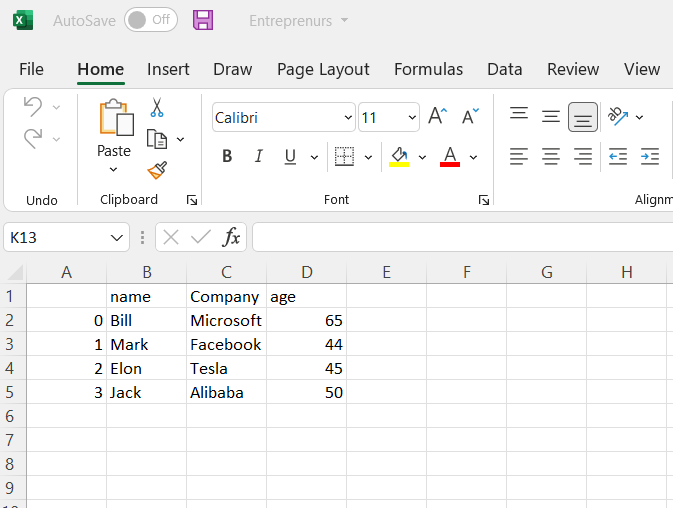
Task: Toggle Bold formatting
Action: [x=227, y=156]
